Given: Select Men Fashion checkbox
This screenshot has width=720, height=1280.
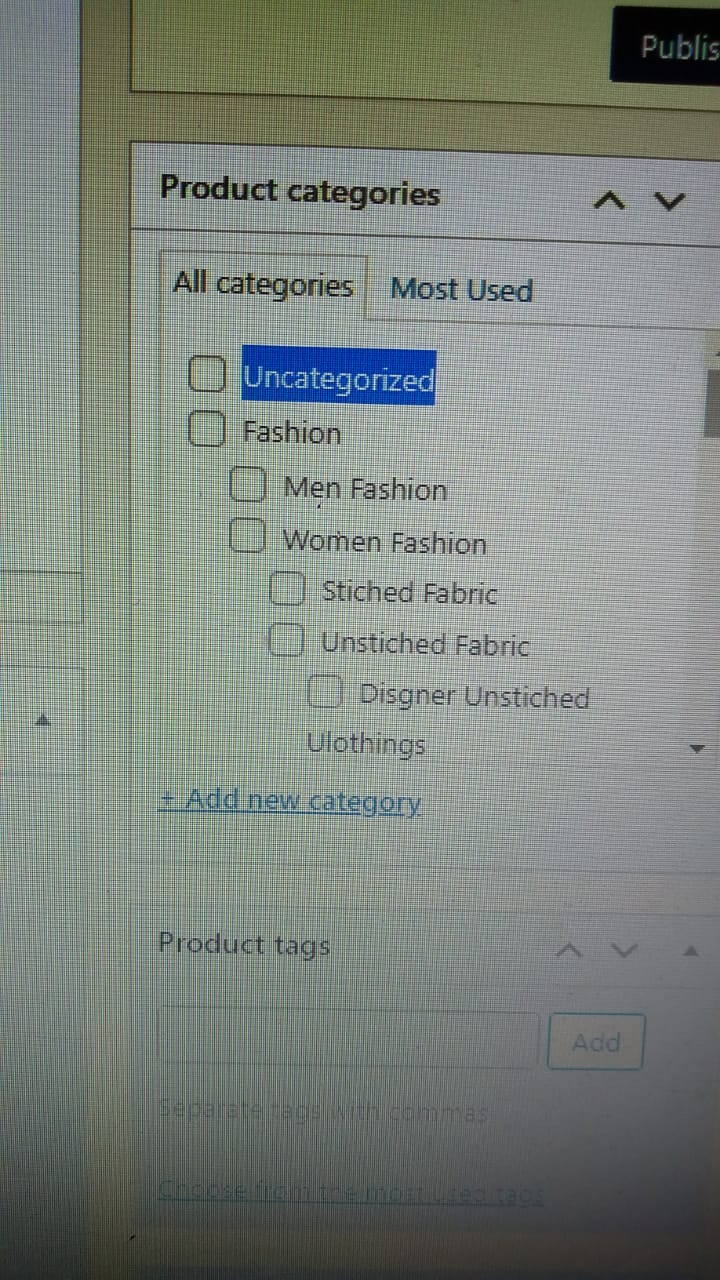Looking at the screenshot, I should coord(248,486).
